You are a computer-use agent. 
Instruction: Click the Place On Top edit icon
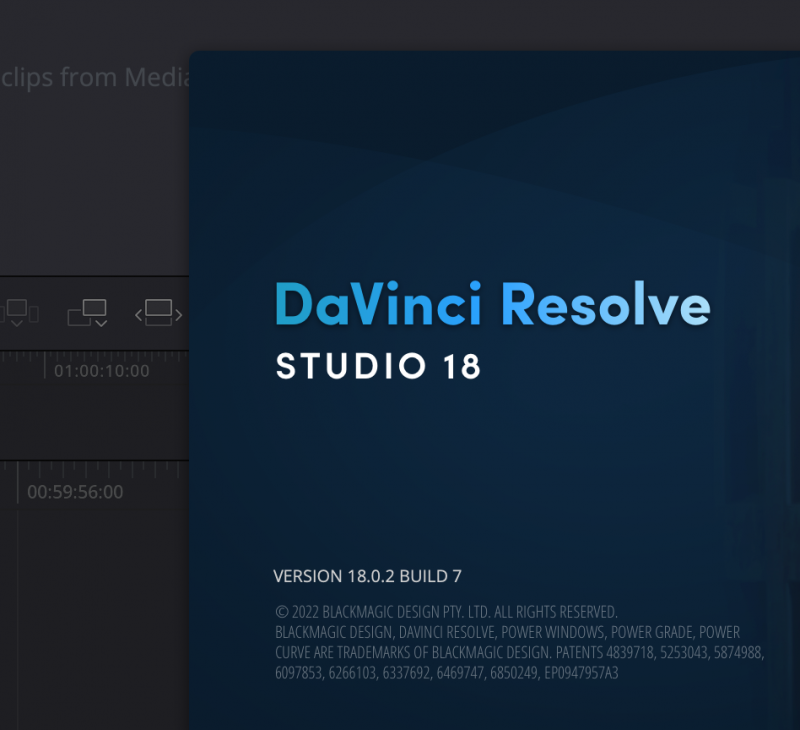pyautogui.click(x=87, y=312)
